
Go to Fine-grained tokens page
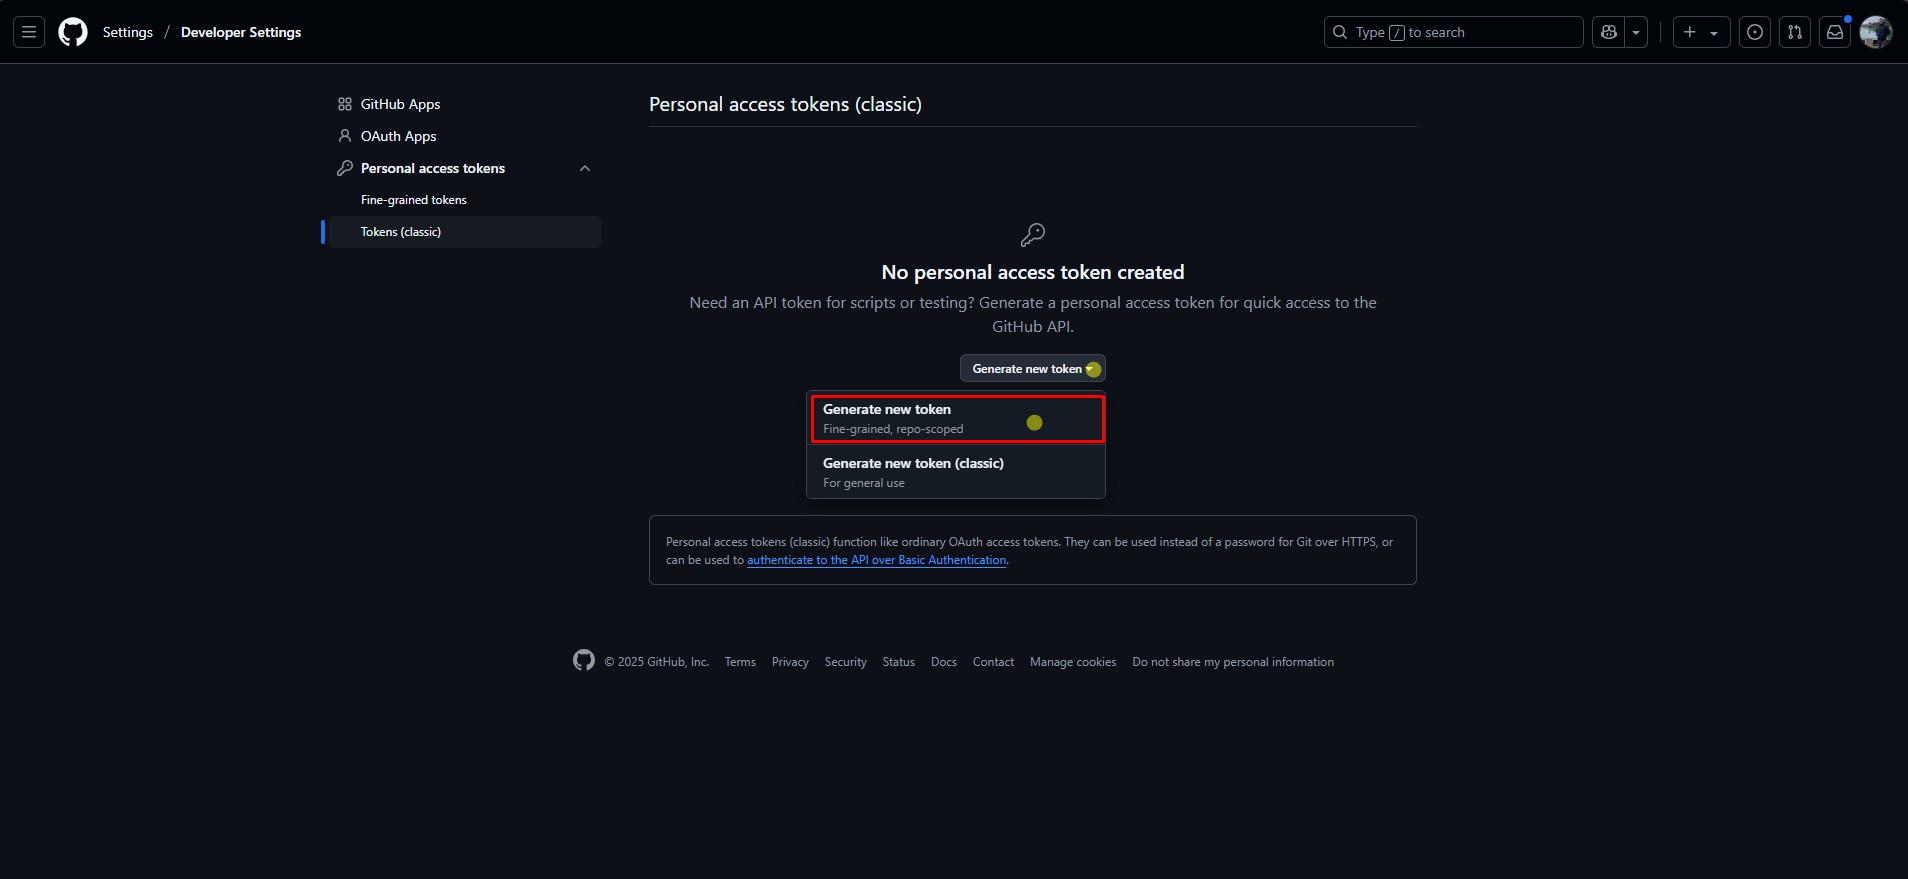point(414,200)
